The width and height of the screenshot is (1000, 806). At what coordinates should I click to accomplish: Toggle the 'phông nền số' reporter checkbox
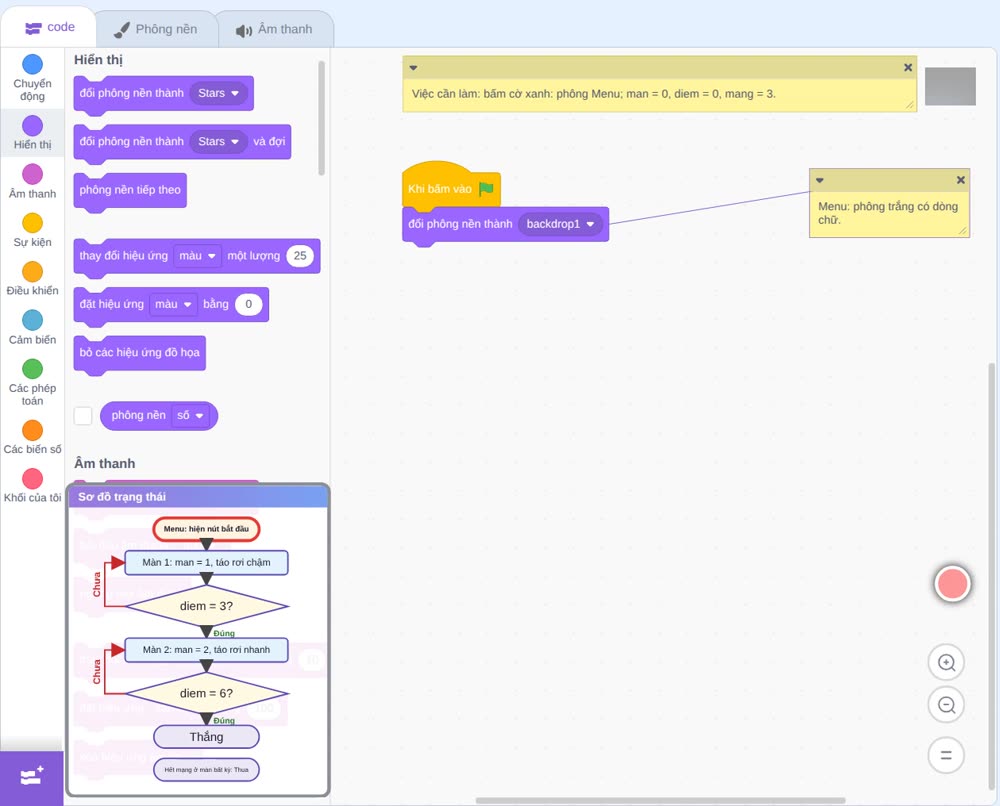tap(83, 416)
